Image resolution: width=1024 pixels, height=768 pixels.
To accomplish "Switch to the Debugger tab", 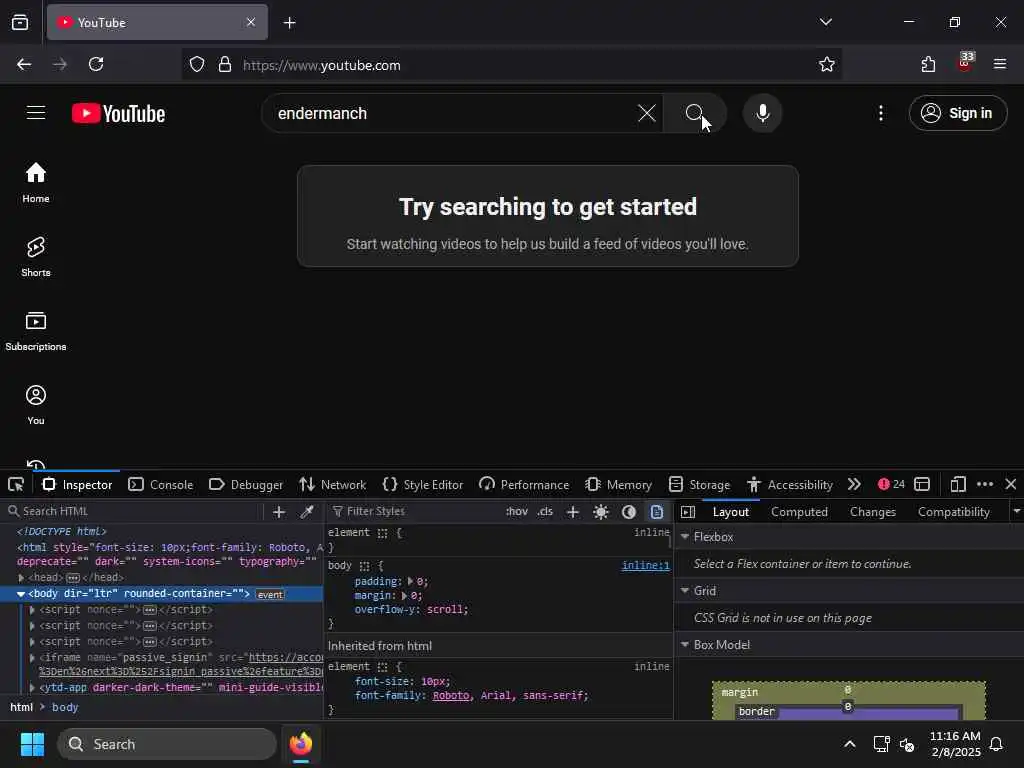I will point(246,485).
